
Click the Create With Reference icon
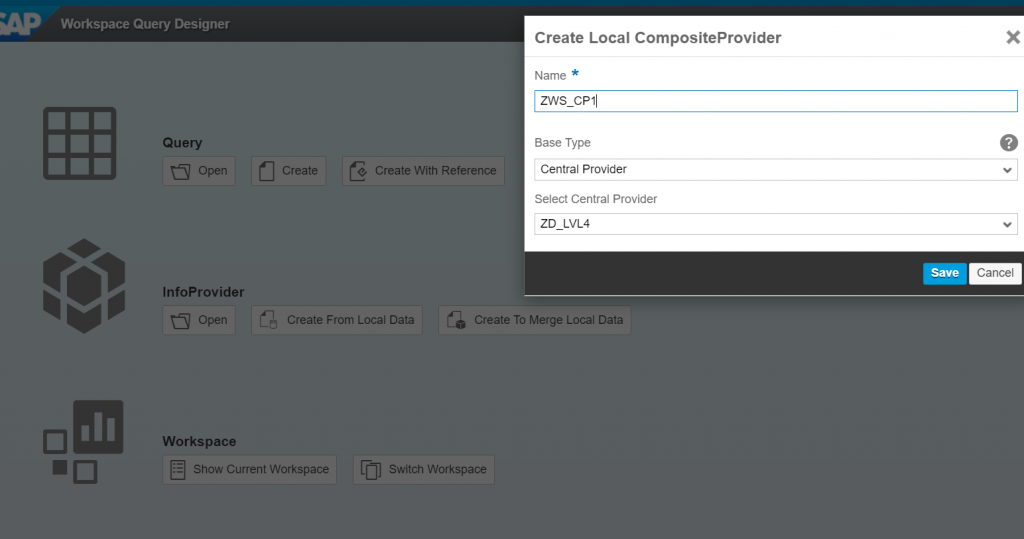[358, 171]
